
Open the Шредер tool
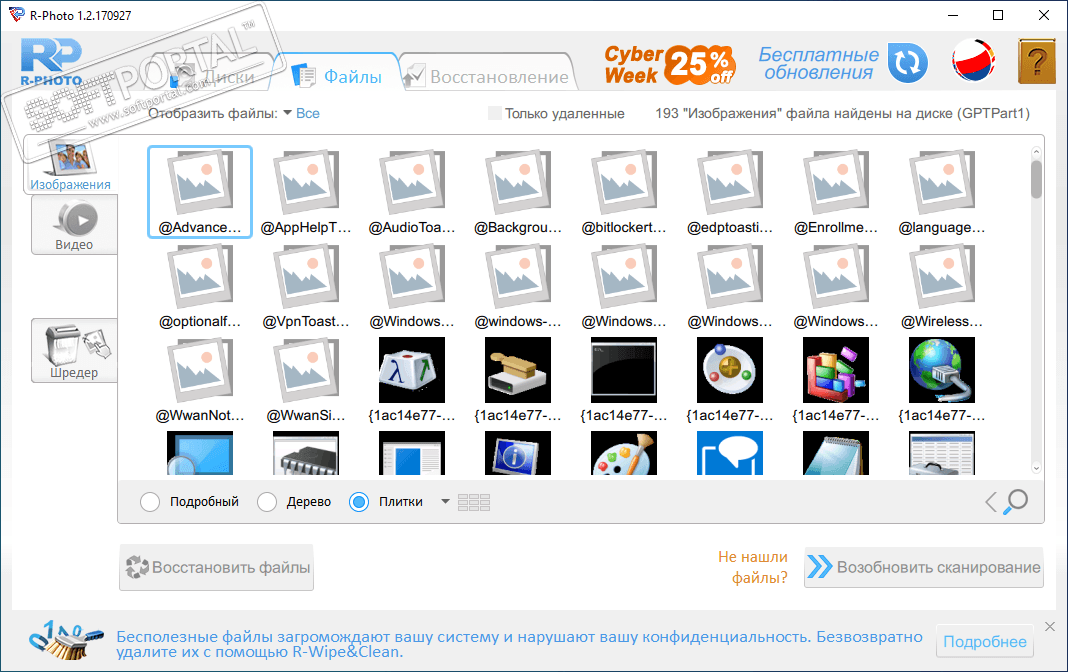[74, 351]
